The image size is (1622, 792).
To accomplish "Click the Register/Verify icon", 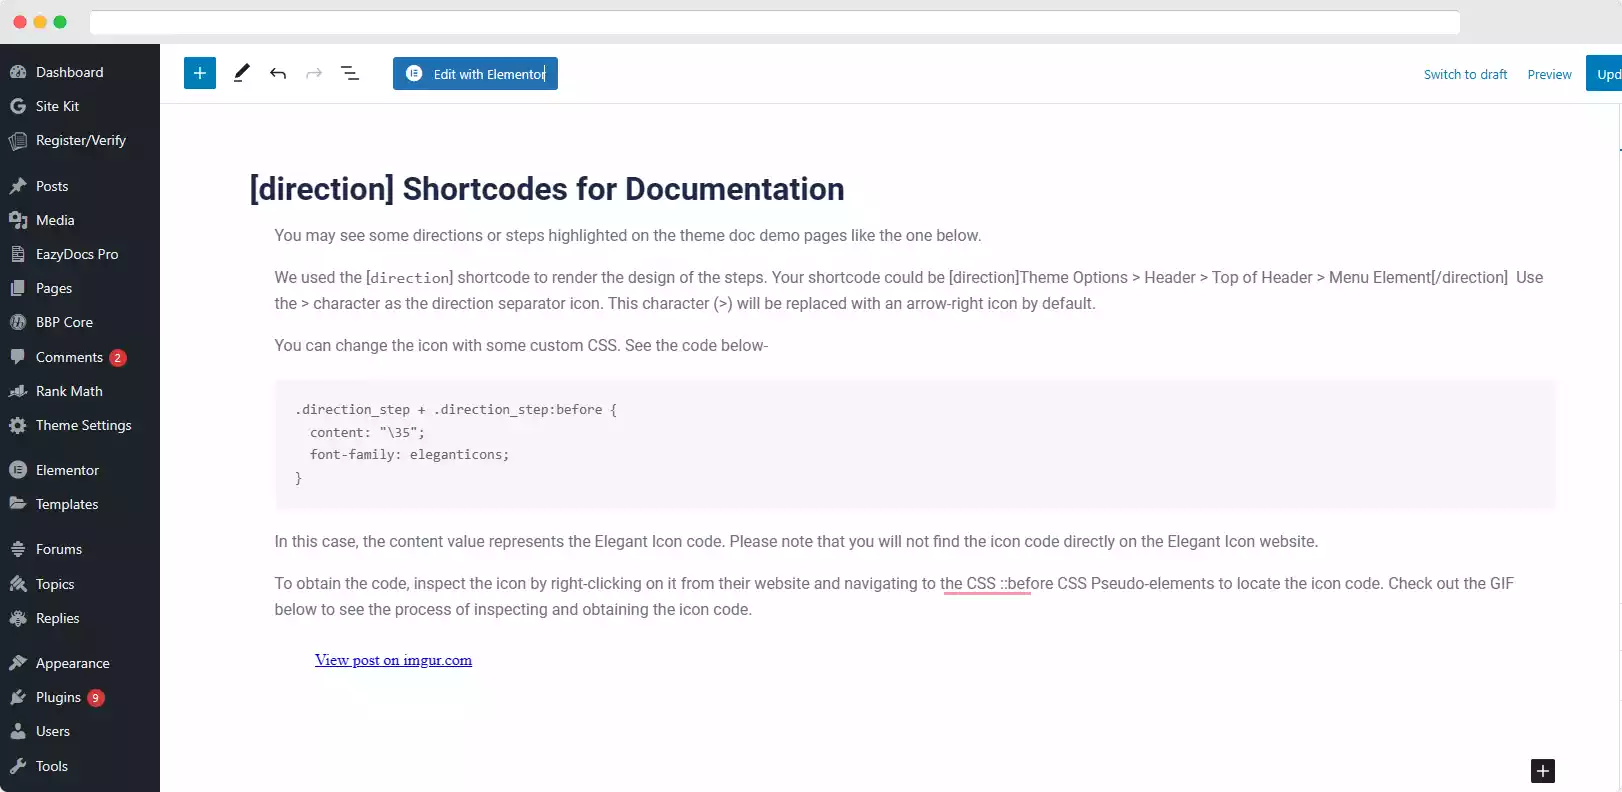I will tap(18, 141).
